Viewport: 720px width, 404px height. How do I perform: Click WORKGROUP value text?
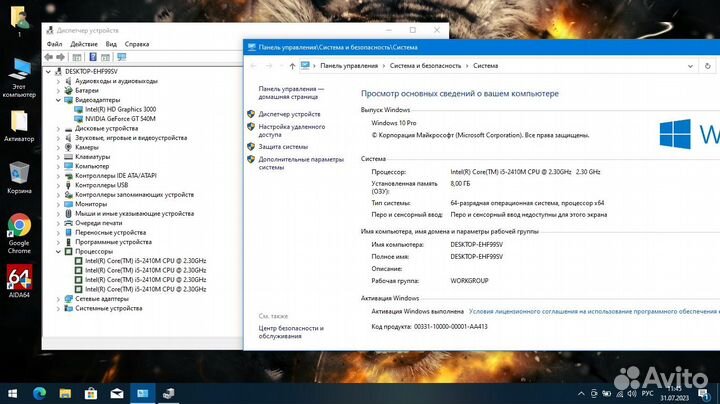(x=469, y=281)
